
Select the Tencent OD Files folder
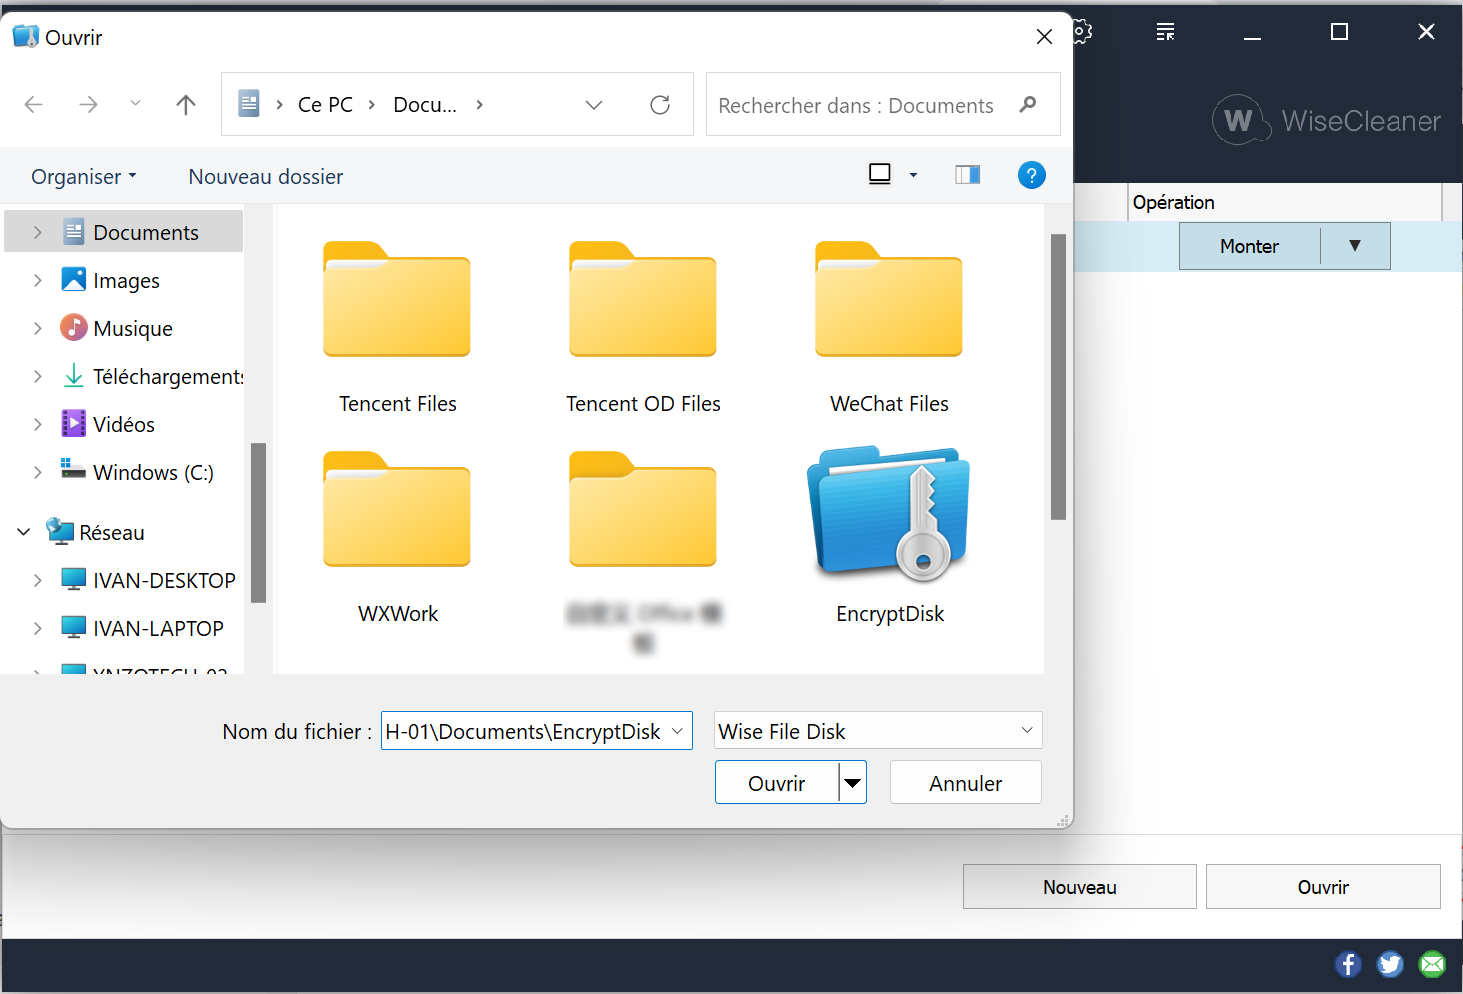[x=643, y=328]
